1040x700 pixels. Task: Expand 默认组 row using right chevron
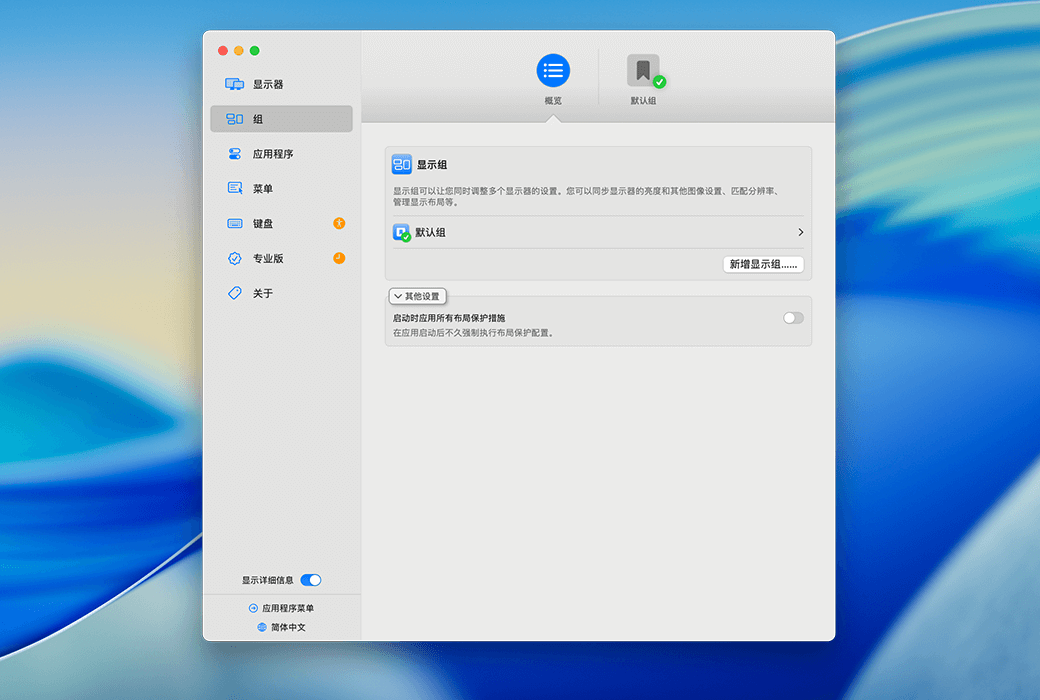click(800, 232)
